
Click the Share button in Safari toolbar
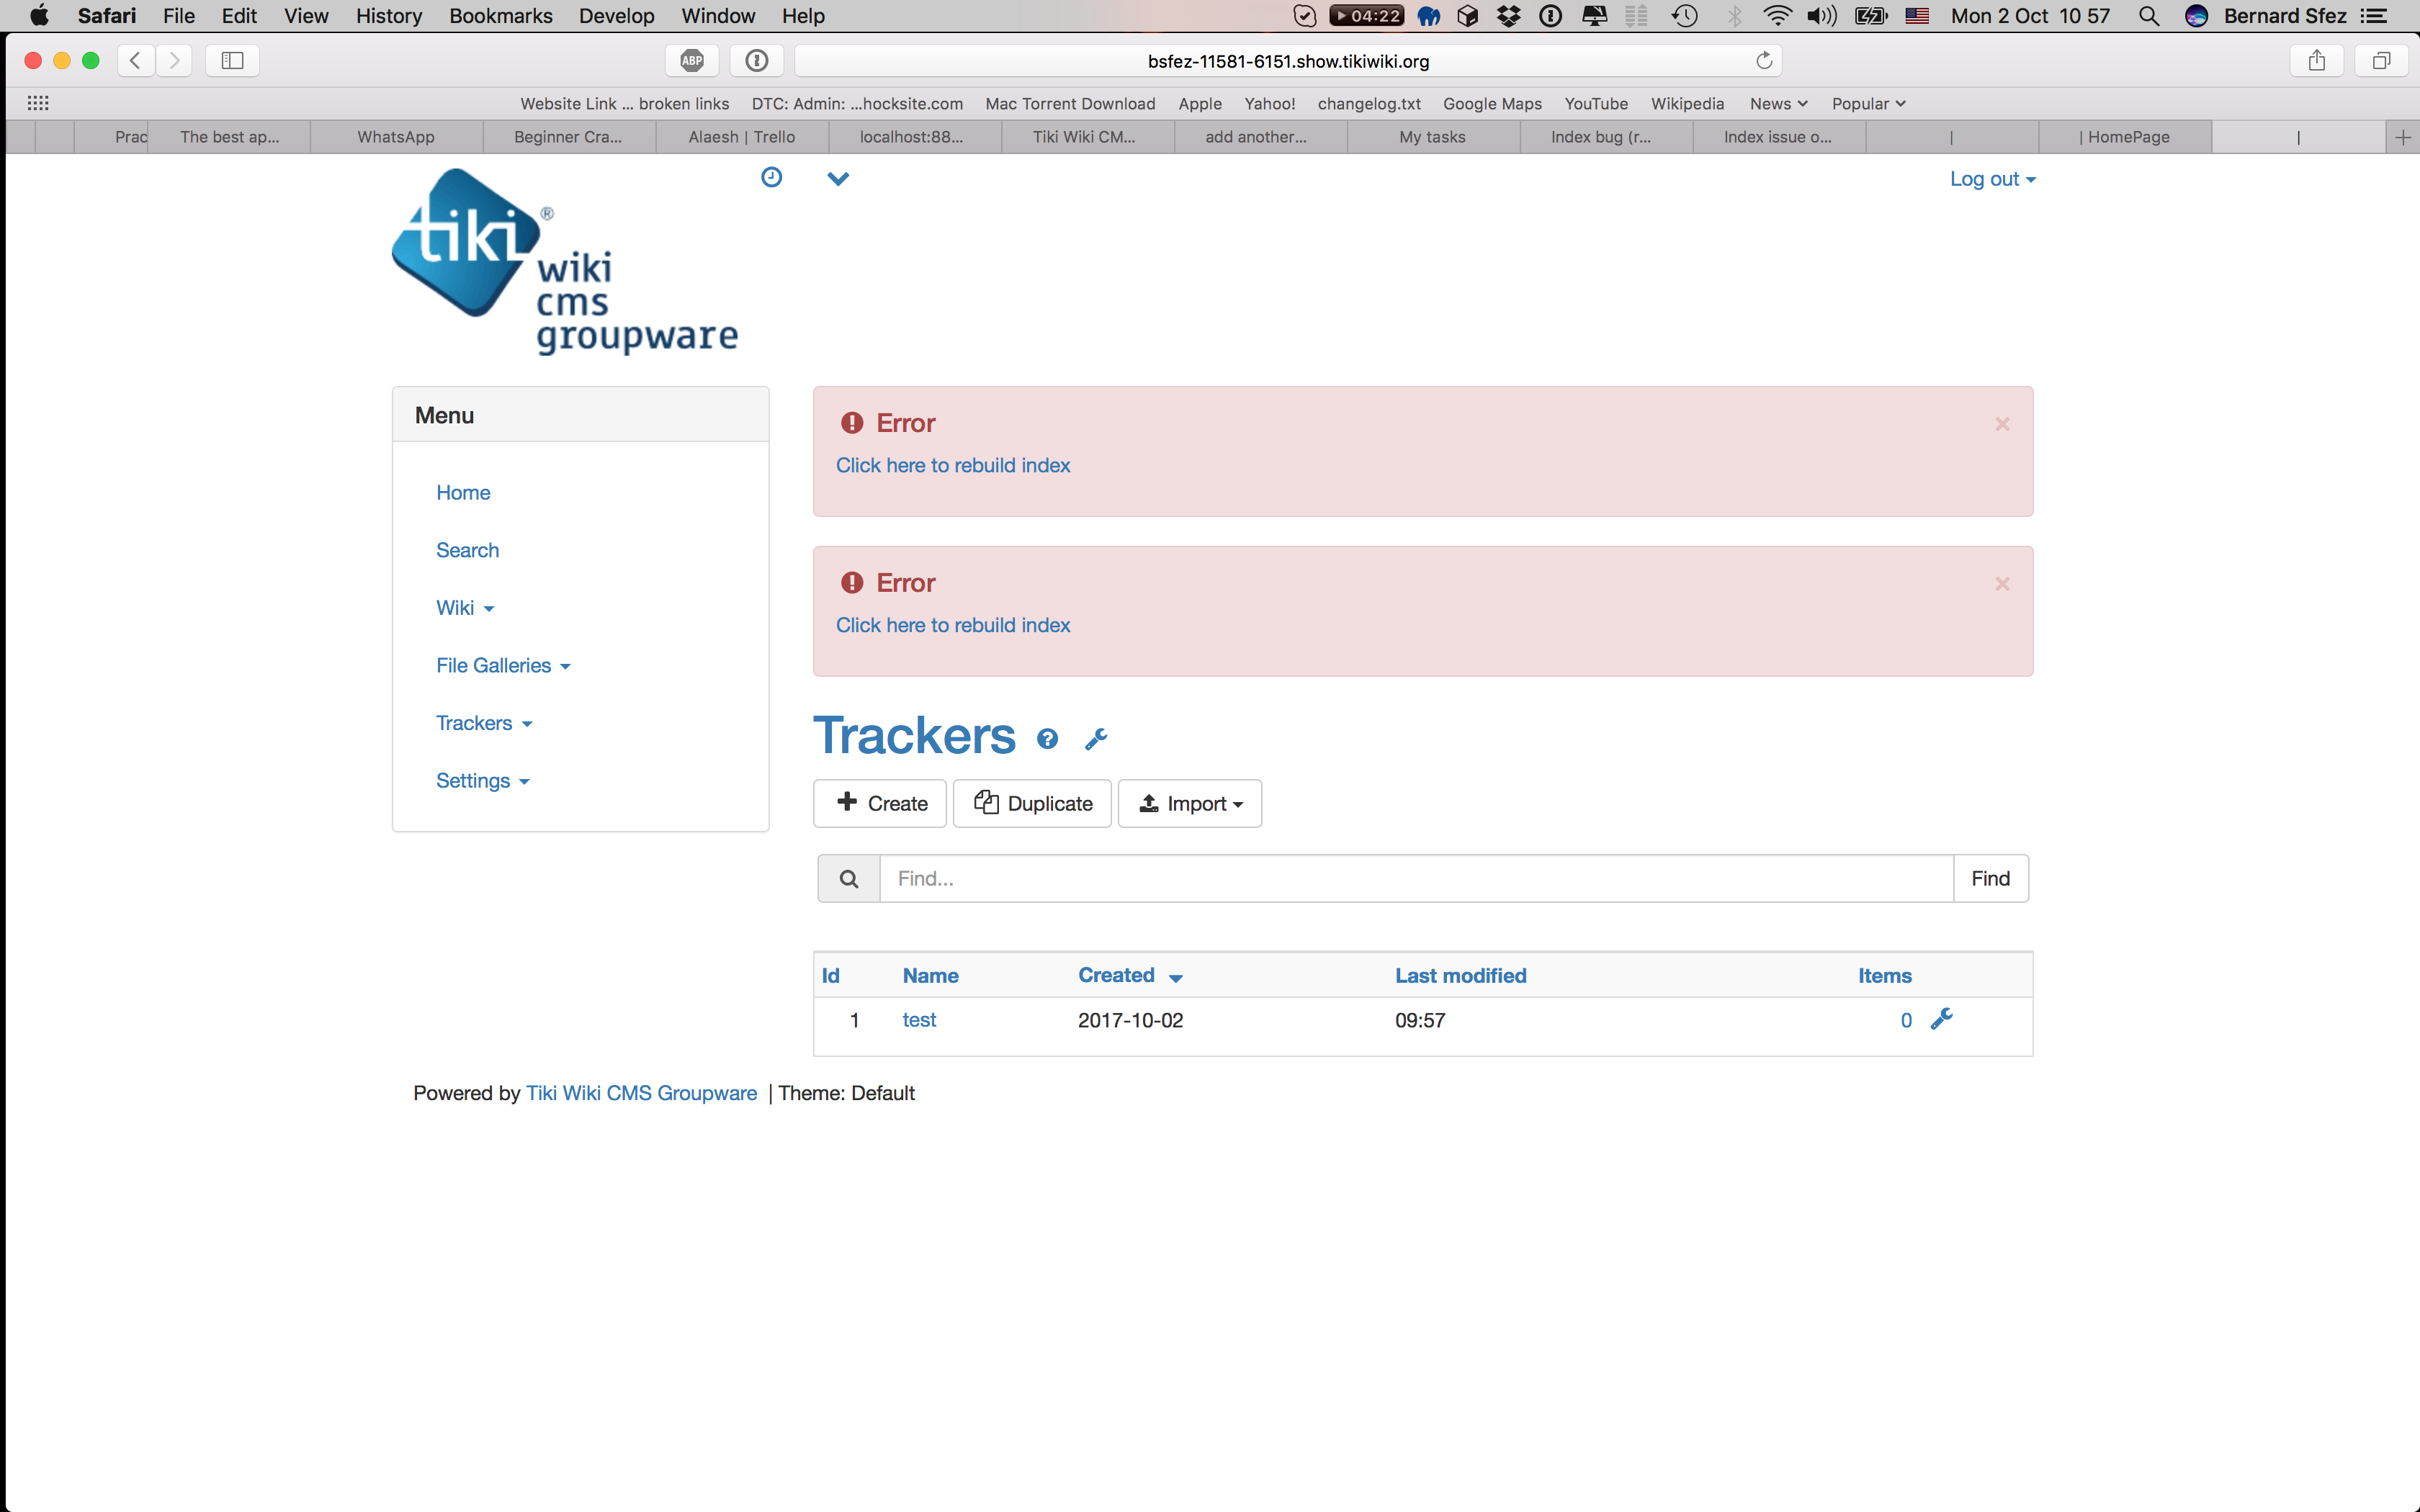tap(2316, 61)
